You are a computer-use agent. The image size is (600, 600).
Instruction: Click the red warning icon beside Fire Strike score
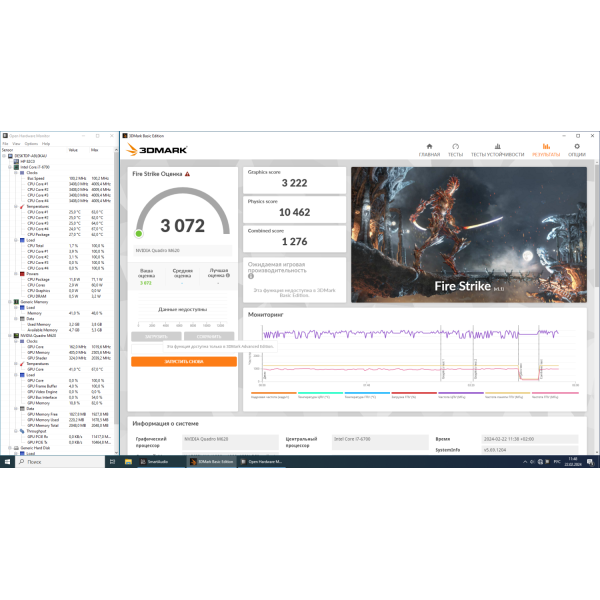(x=188, y=174)
